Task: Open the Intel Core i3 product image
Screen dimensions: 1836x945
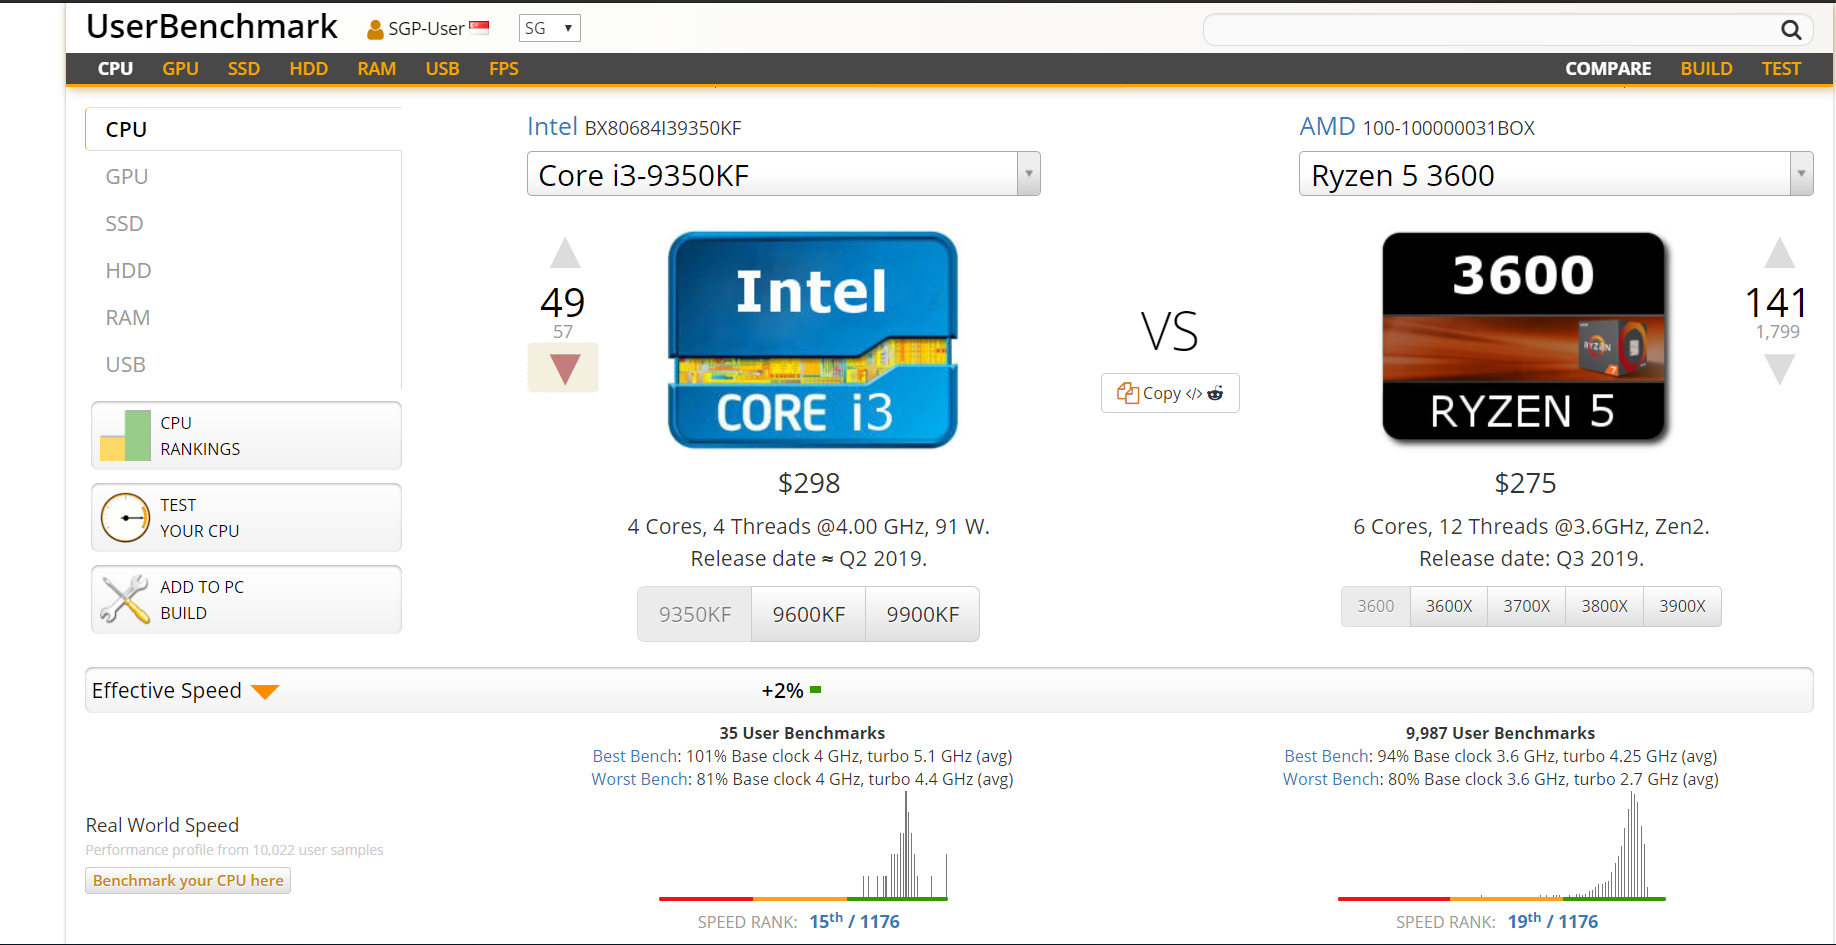Action: [812, 340]
